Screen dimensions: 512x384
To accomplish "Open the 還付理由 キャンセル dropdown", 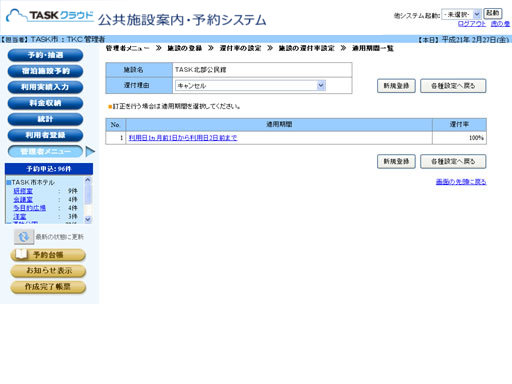I will tap(250, 86).
